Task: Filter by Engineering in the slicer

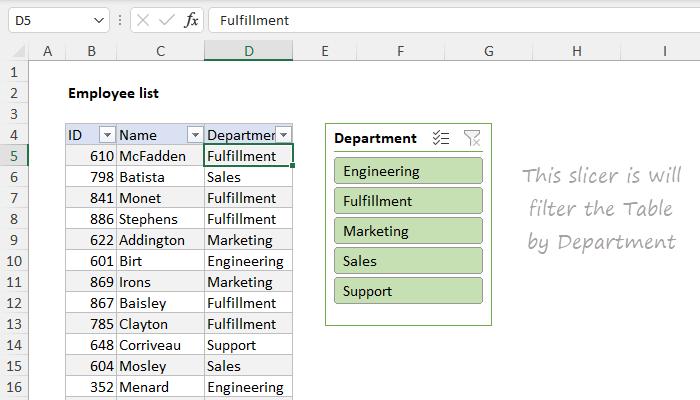Action: click(x=409, y=171)
